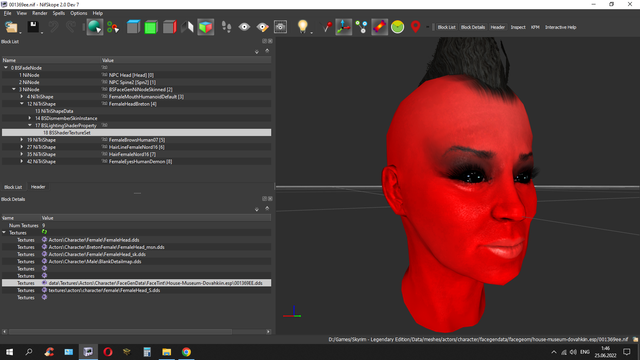Viewport: 640px width, 360px height.
Task: Toggle the red pin marker icon
Action: point(327,27)
